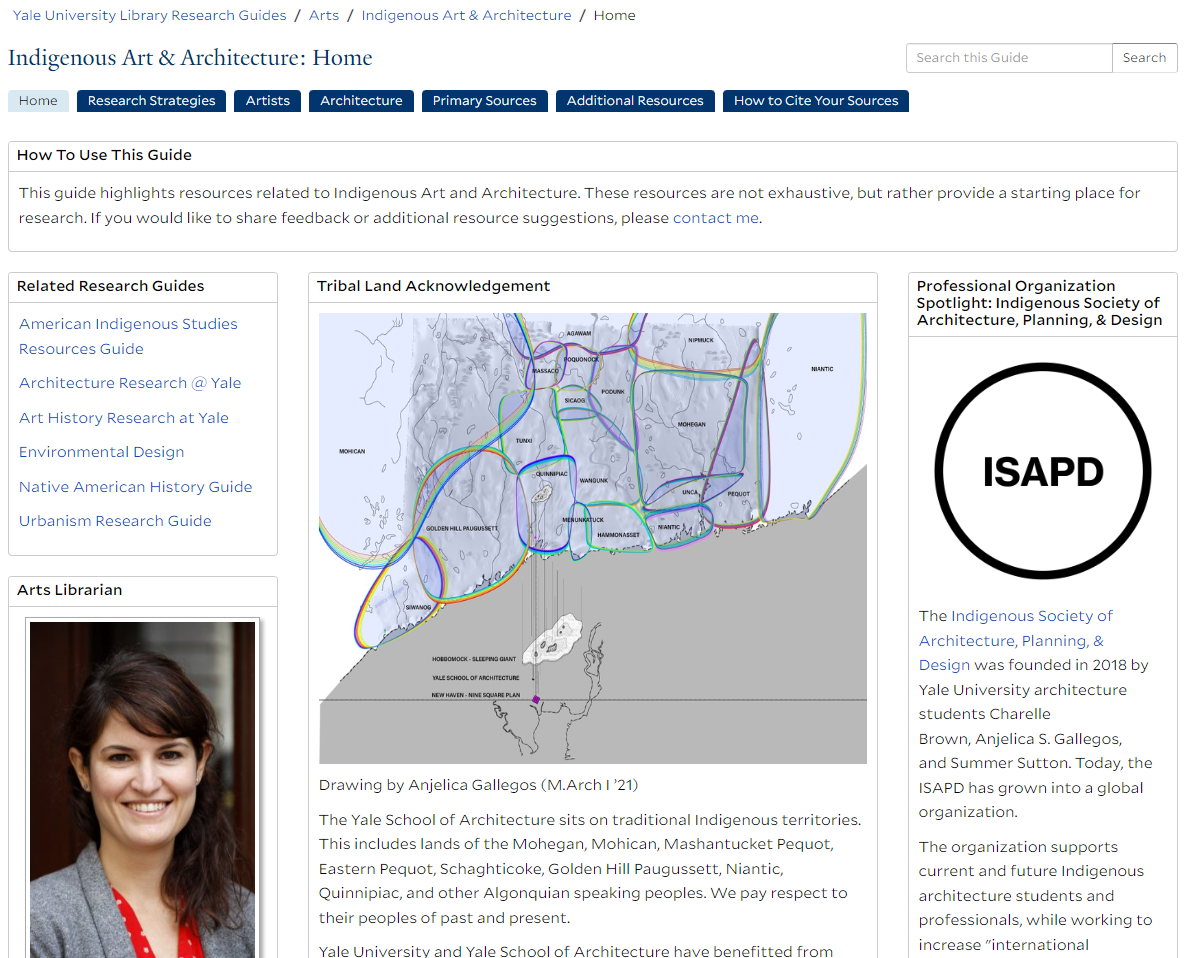Viewport: 1187px width, 958px height.
Task: Click the tribal land map drawing
Action: [593, 538]
